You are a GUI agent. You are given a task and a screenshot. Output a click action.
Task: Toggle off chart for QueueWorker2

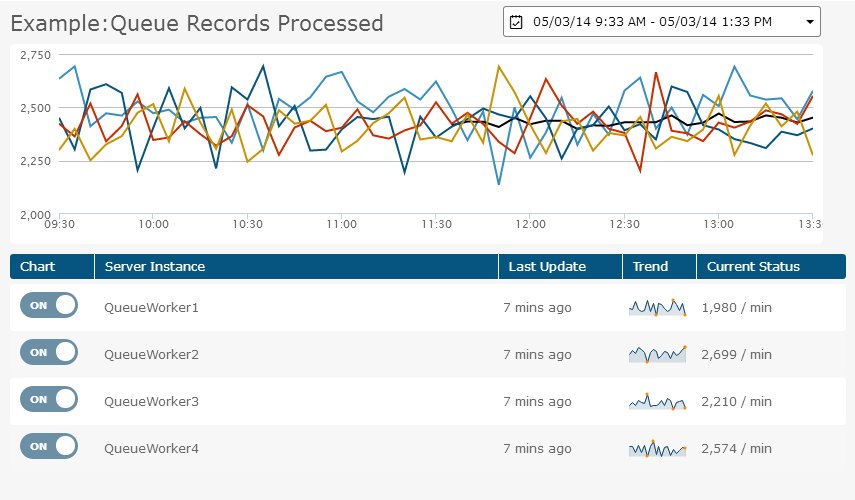point(49,352)
